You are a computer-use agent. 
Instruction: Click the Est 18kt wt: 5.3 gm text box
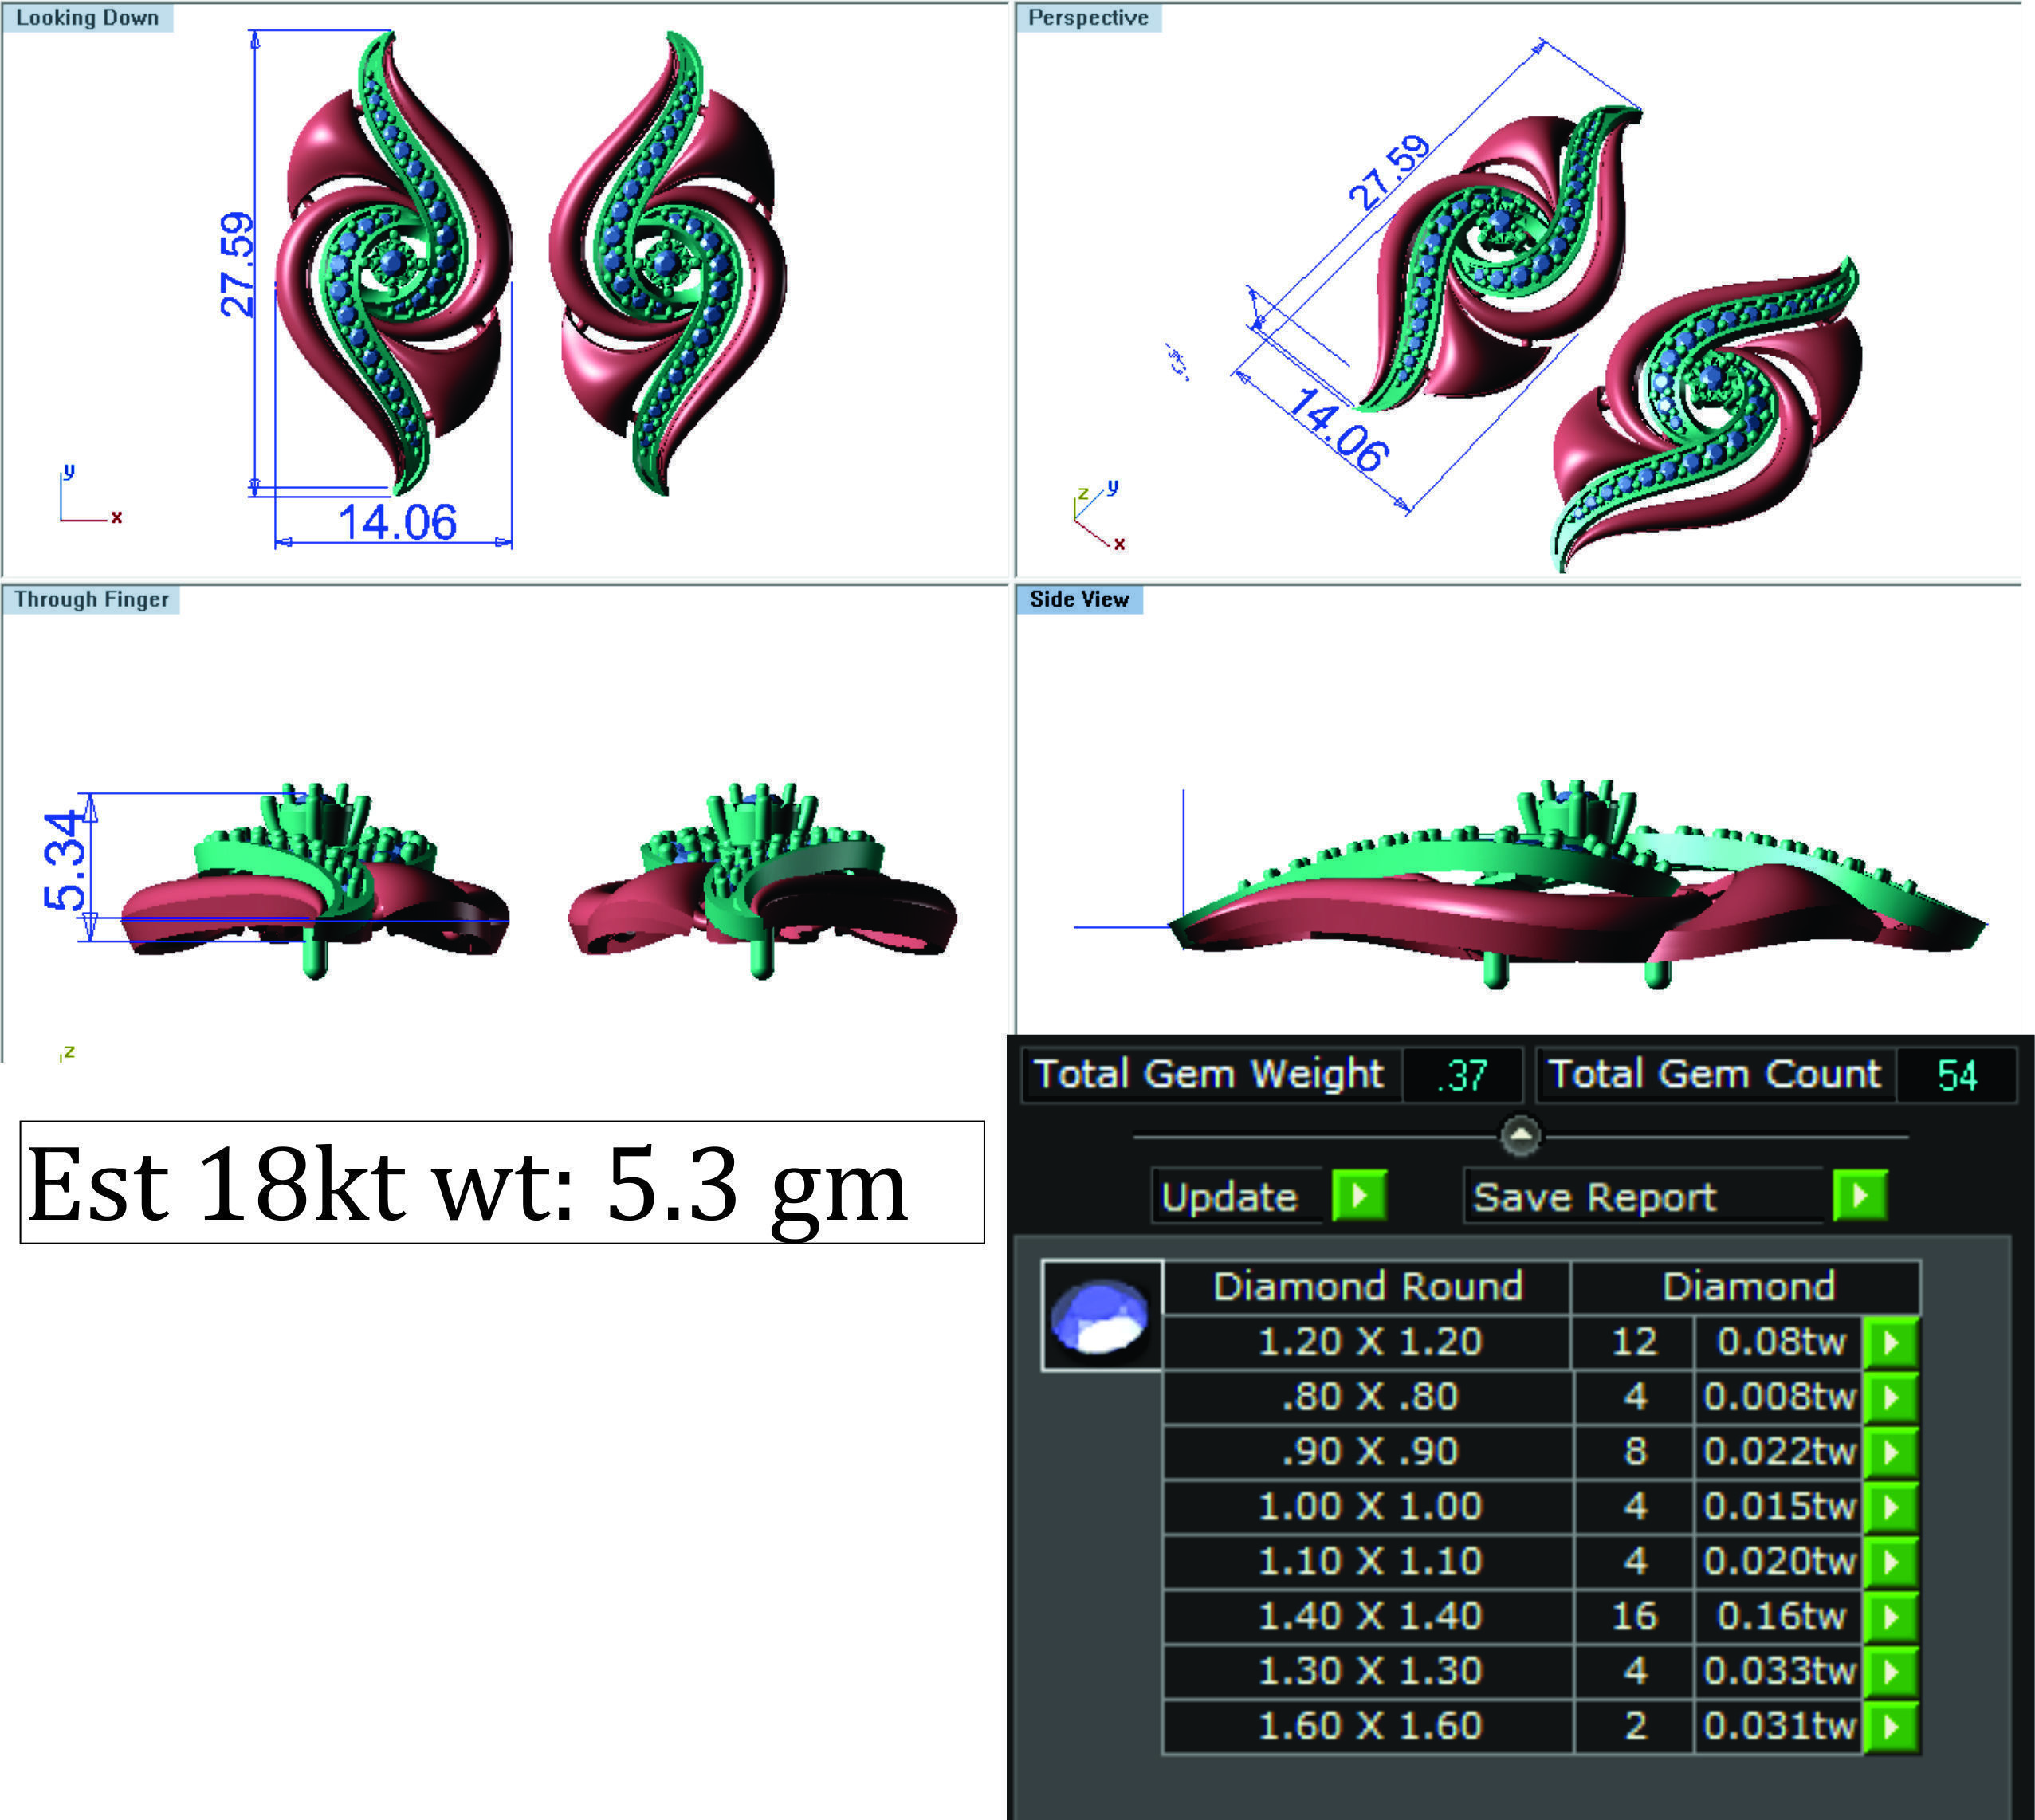click(502, 1183)
